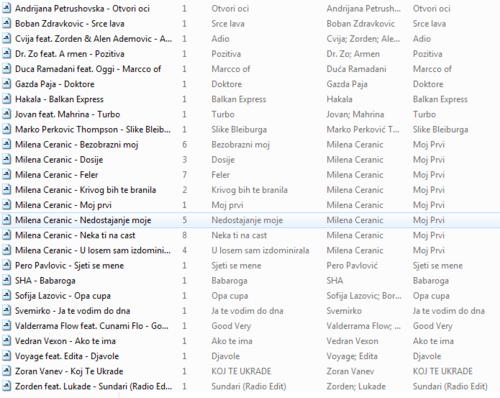Select Milena Ceranic - Feler file name
Viewport: 500px width, 398px height.
[56, 175]
